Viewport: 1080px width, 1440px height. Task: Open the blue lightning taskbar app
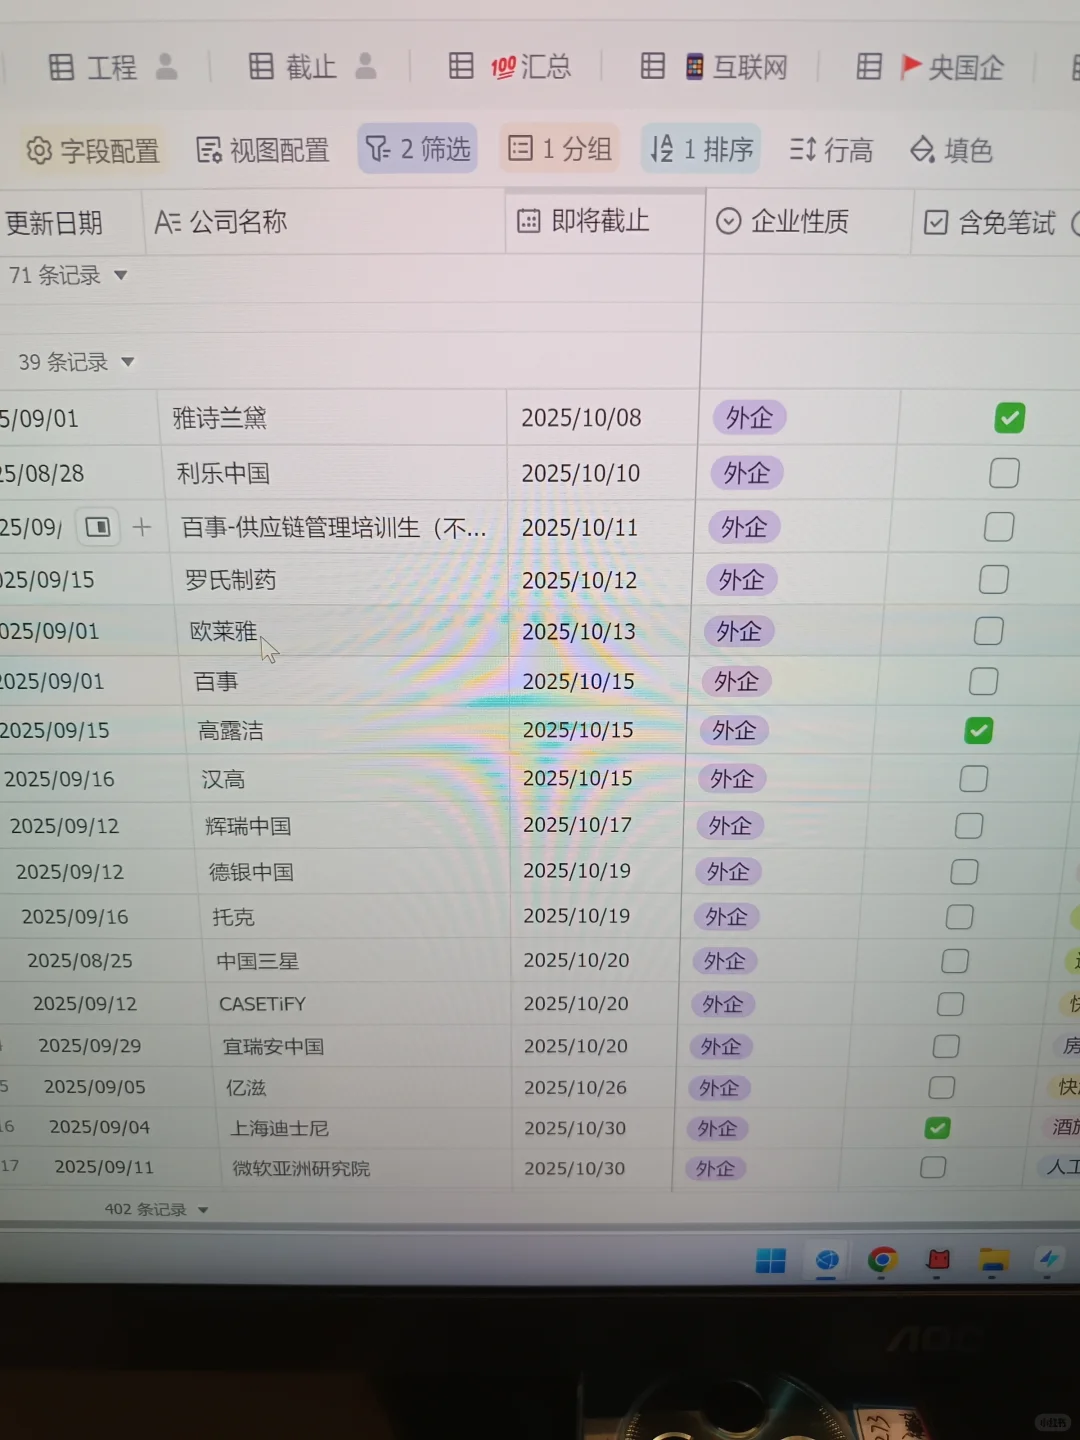(x=1048, y=1260)
